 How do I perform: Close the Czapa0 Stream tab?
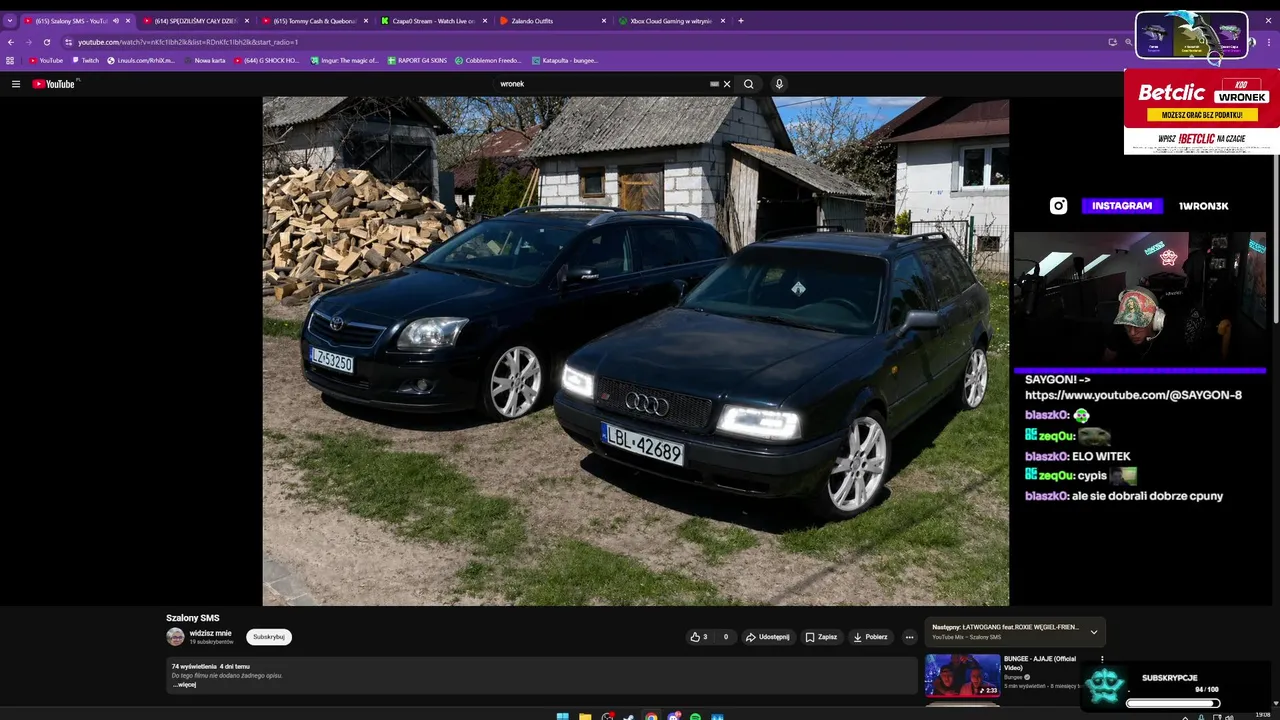(485, 21)
